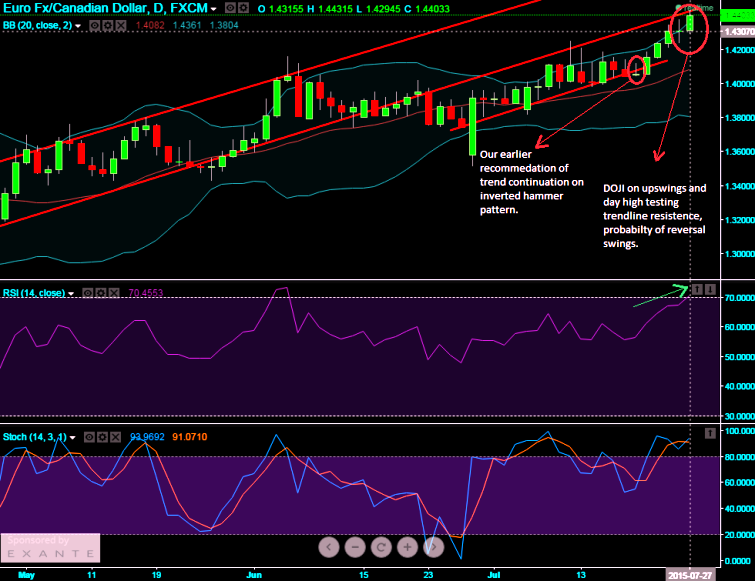Zoom out with the round minus button
This screenshot has height=581, width=755.
pos(355,547)
